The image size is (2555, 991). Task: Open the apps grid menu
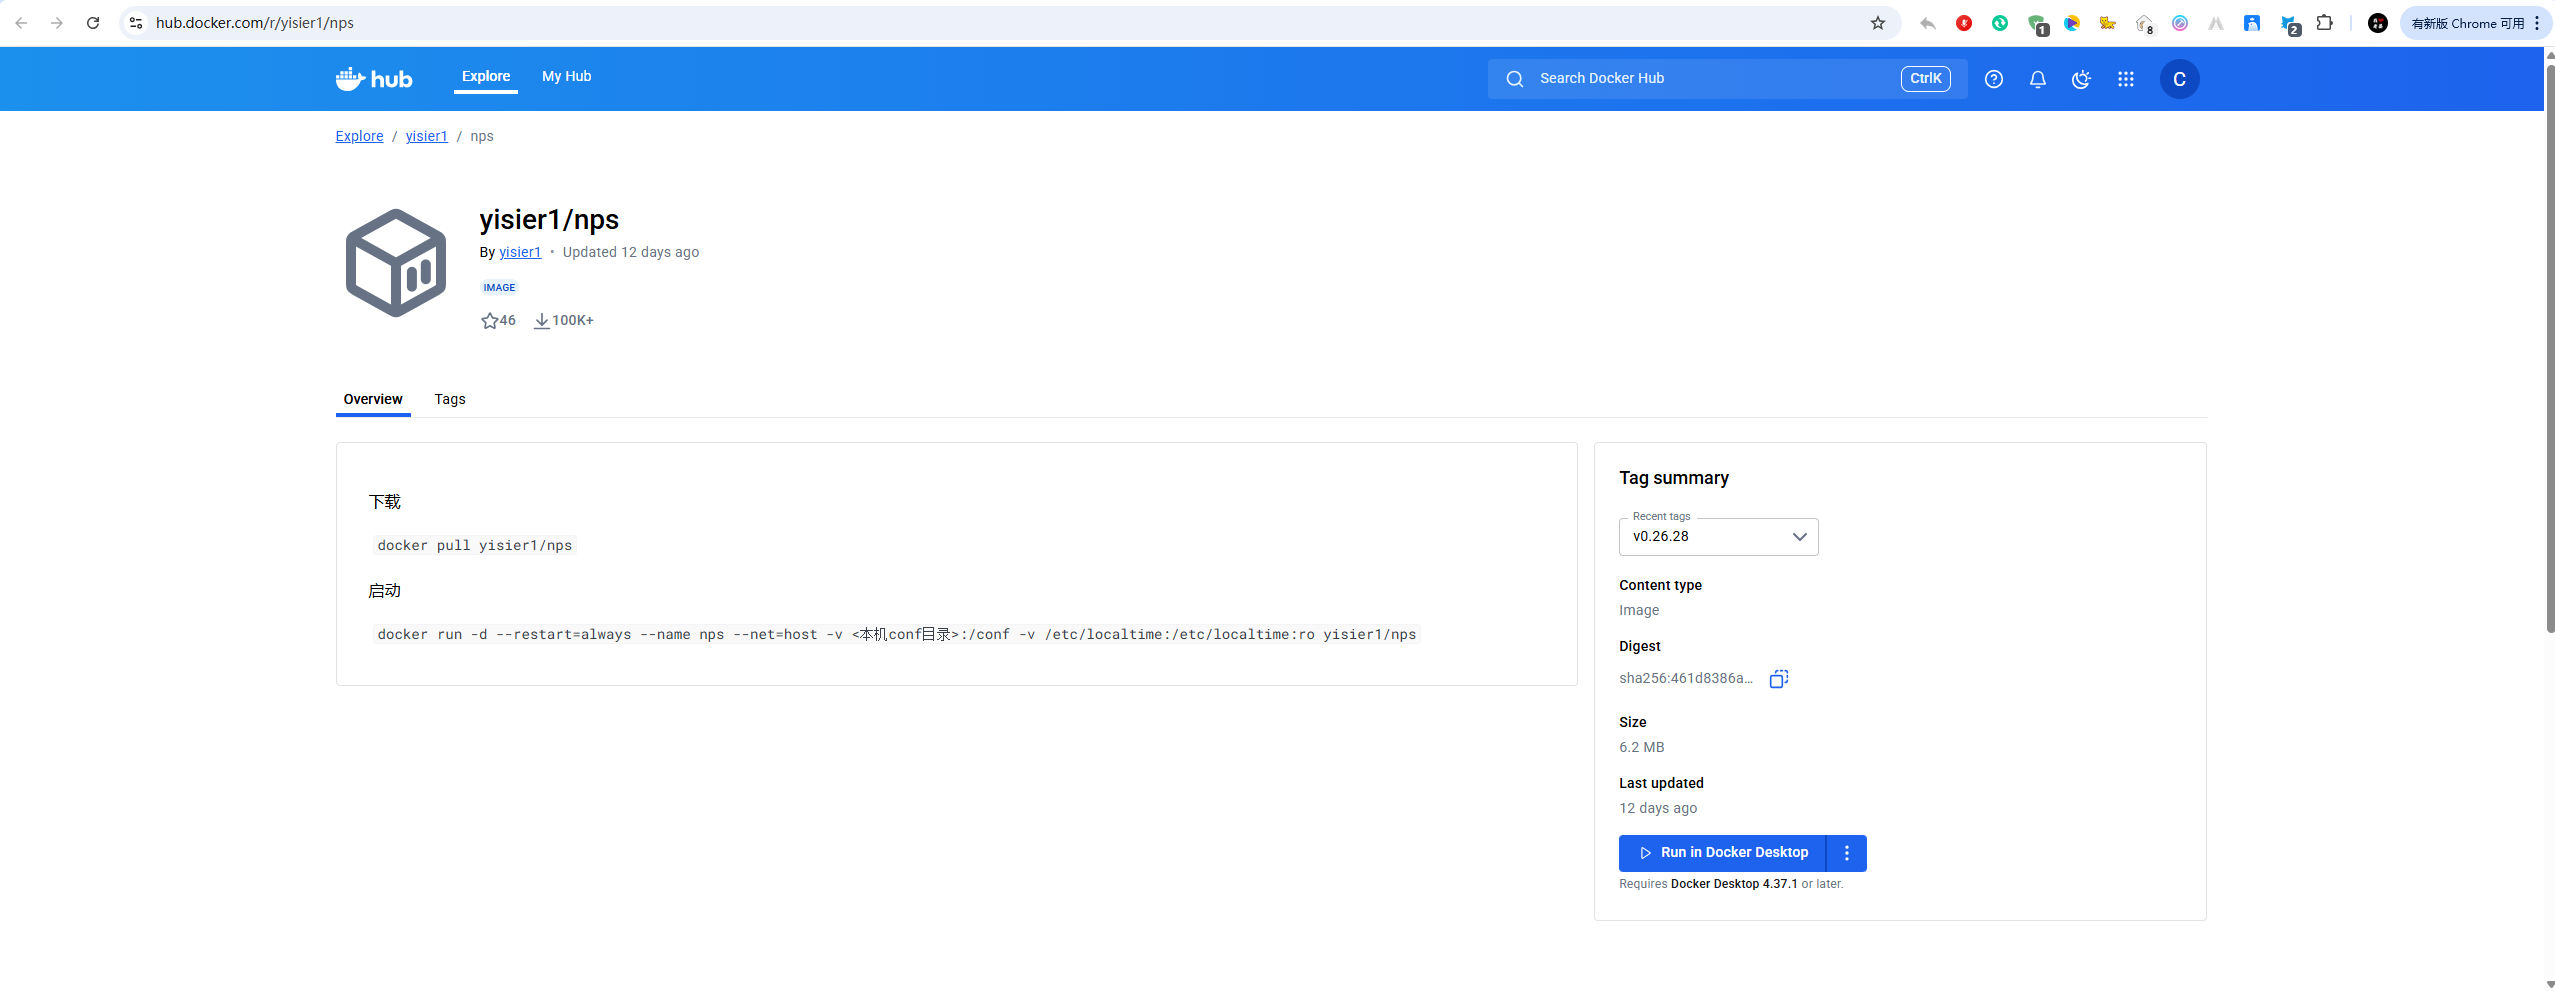coord(2125,79)
